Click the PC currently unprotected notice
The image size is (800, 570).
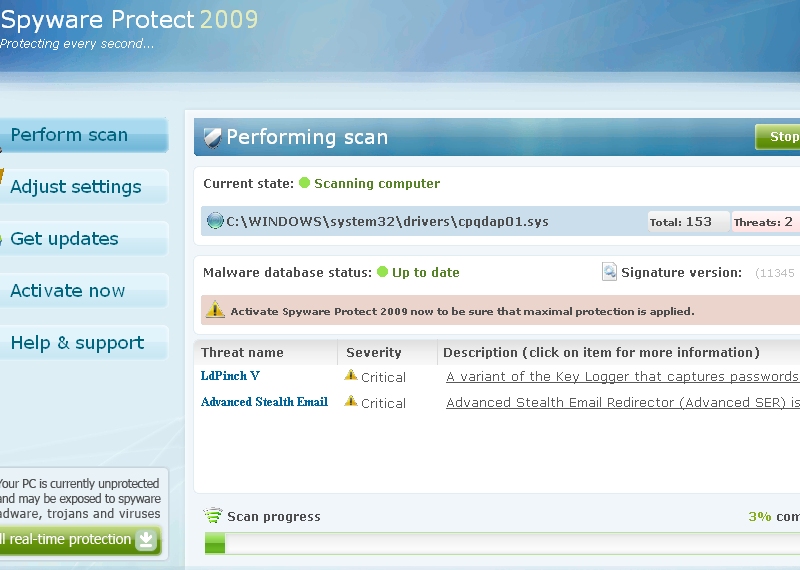click(x=80, y=499)
